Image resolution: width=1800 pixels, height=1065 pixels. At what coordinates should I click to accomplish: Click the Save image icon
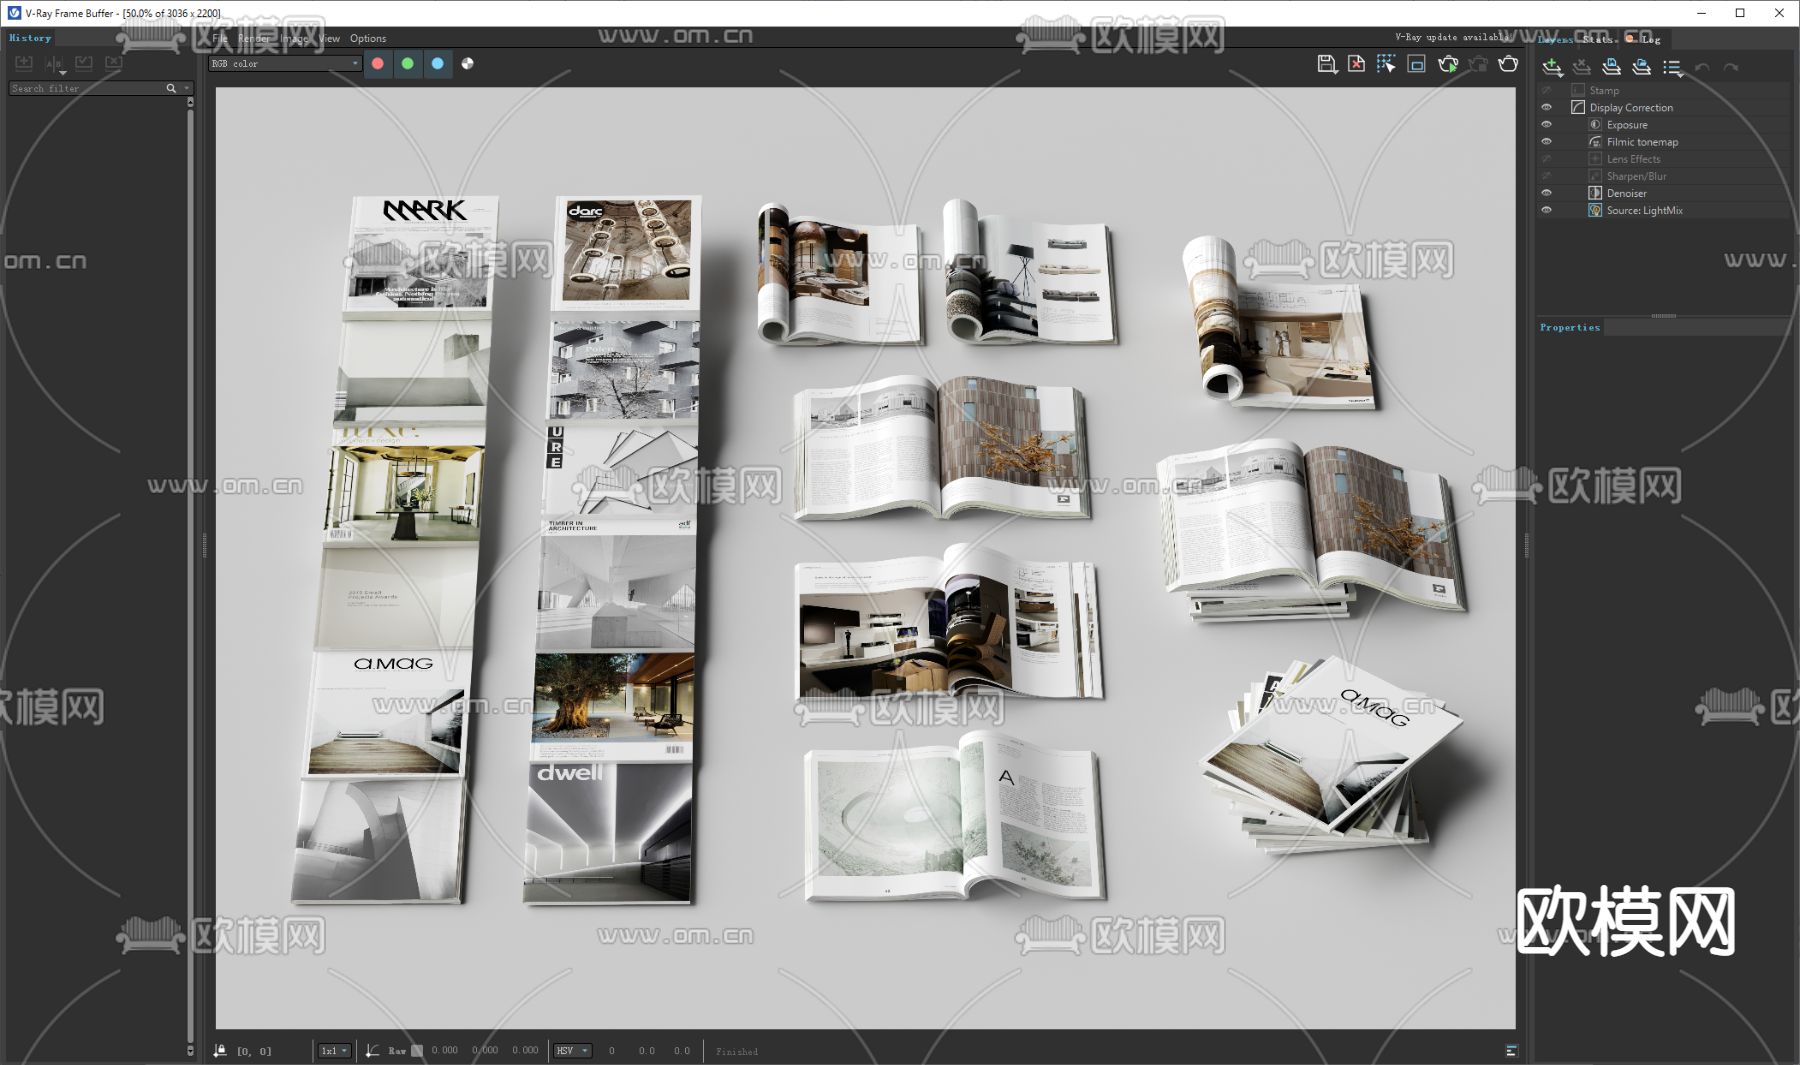point(1326,64)
